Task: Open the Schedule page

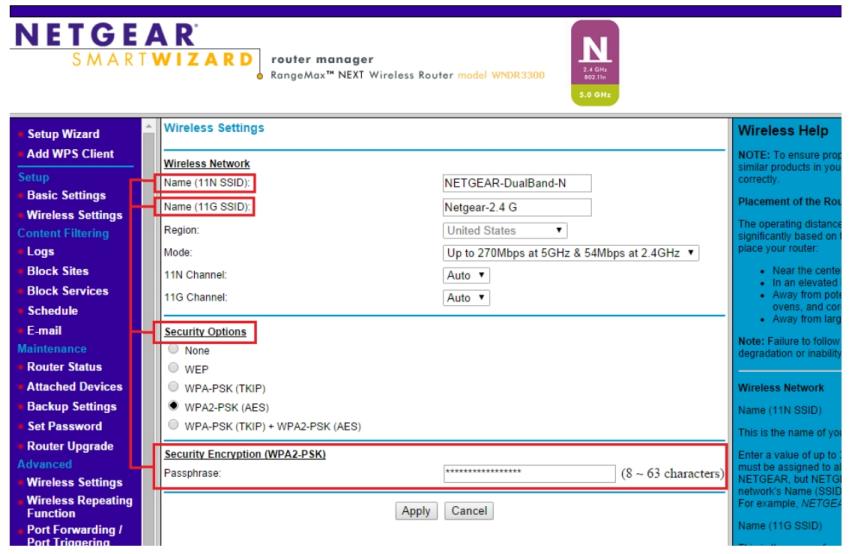Action: point(53,311)
